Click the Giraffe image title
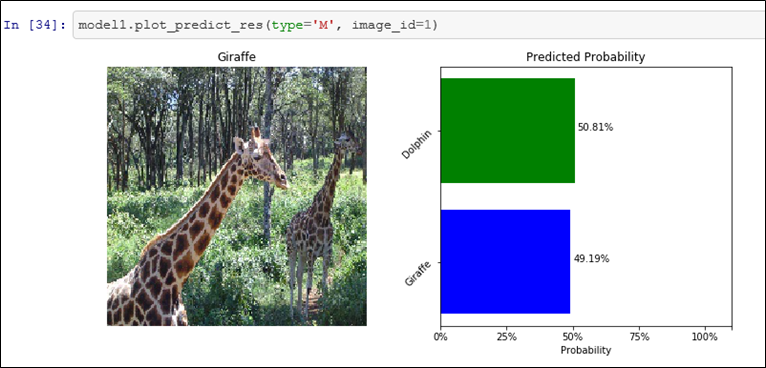766x368 pixels. (x=236, y=58)
